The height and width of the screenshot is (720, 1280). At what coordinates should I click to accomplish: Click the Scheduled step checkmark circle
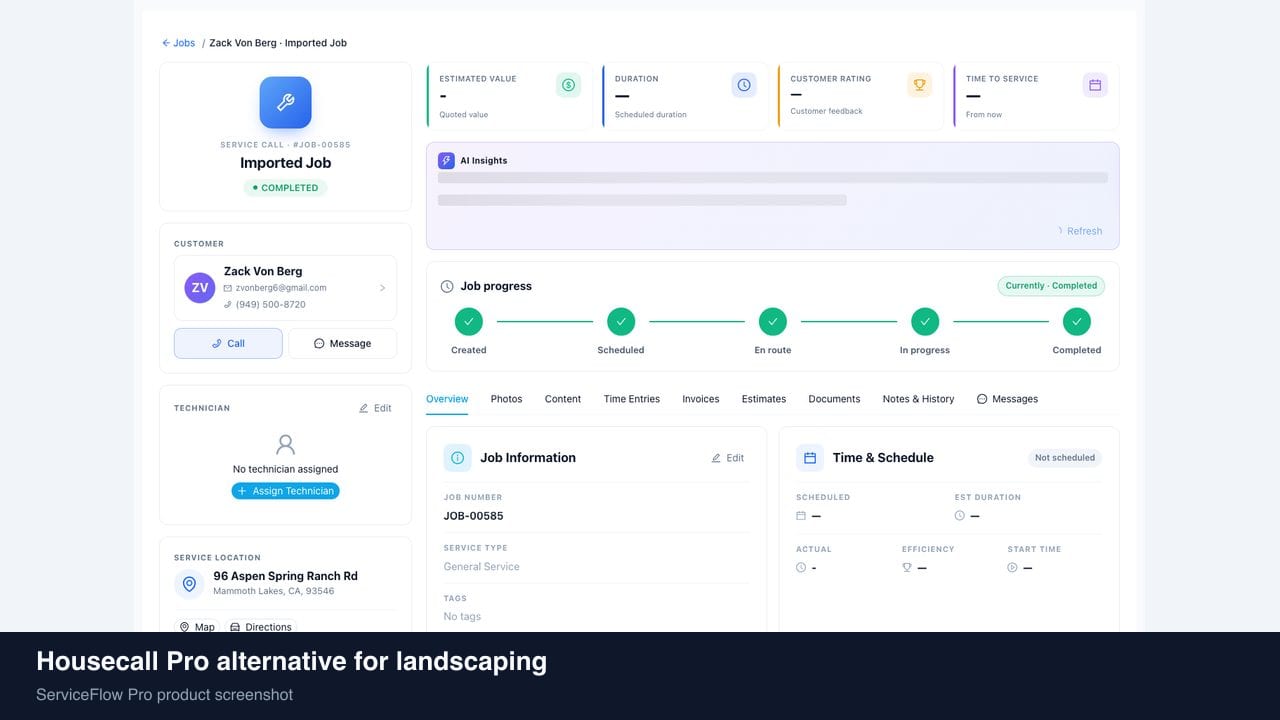click(x=621, y=322)
